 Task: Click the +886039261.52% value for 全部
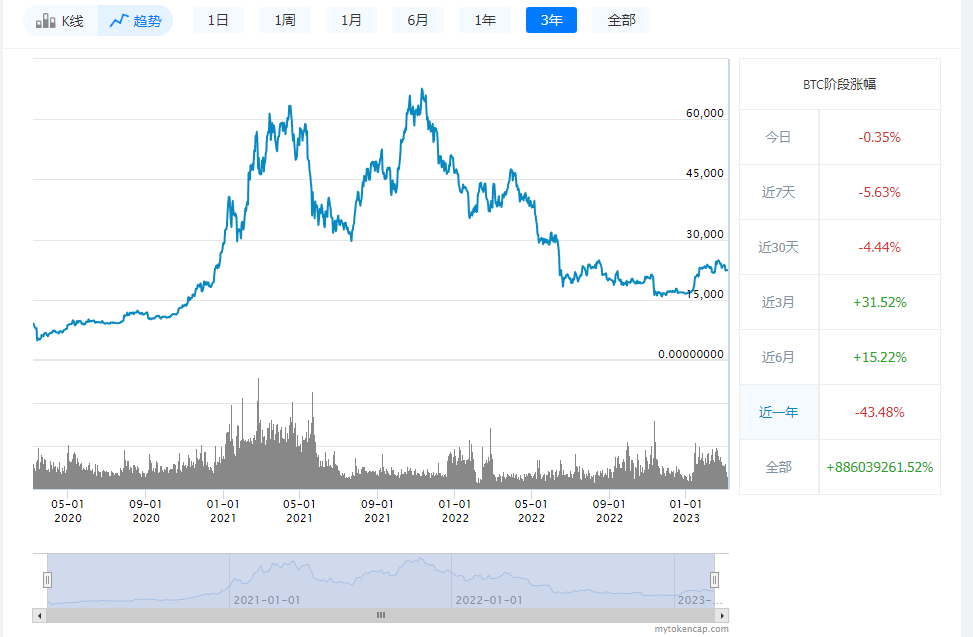(x=879, y=466)
